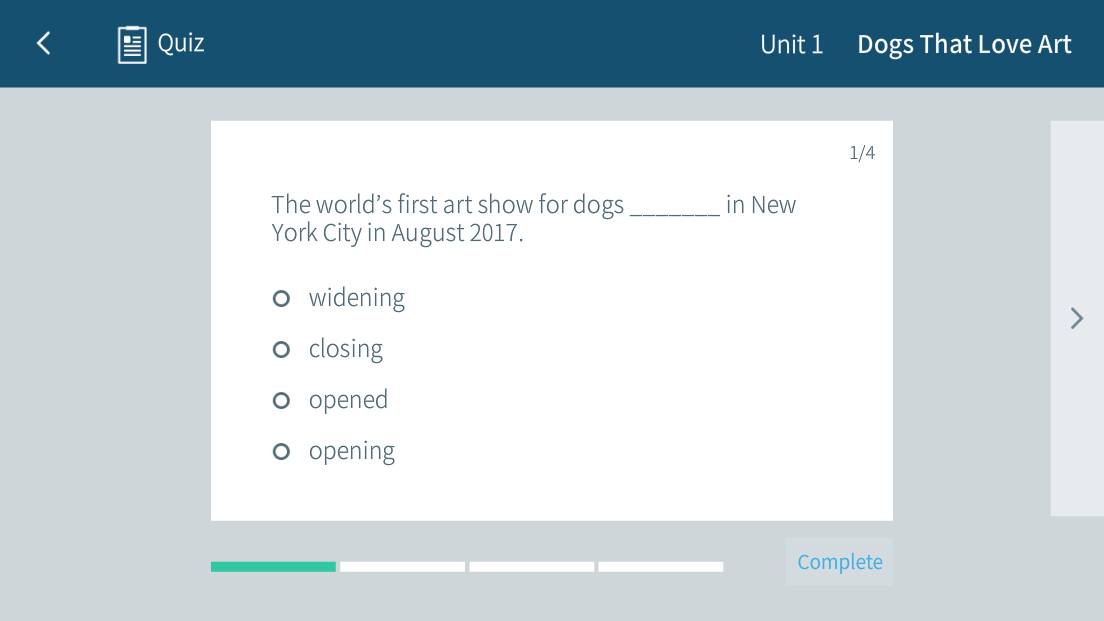
Task: Select the 'widening' radio button
Action: [x=281, y=298]
